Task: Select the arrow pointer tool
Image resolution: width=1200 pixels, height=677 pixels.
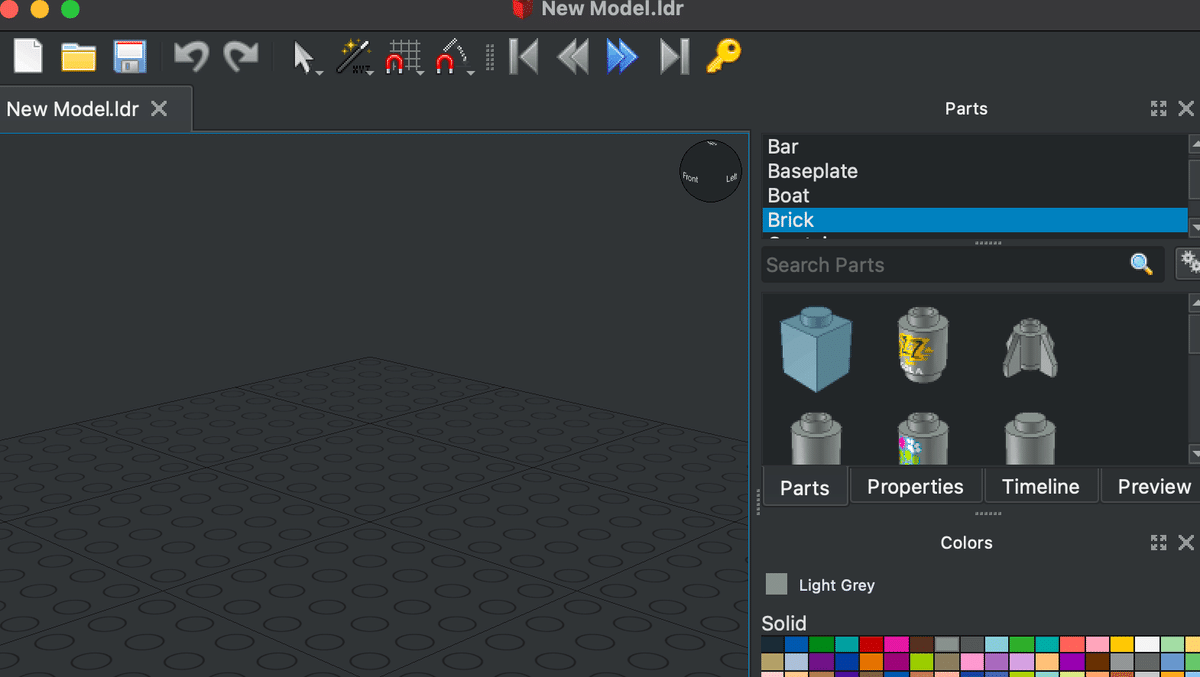Action: [x=306, y=58]
